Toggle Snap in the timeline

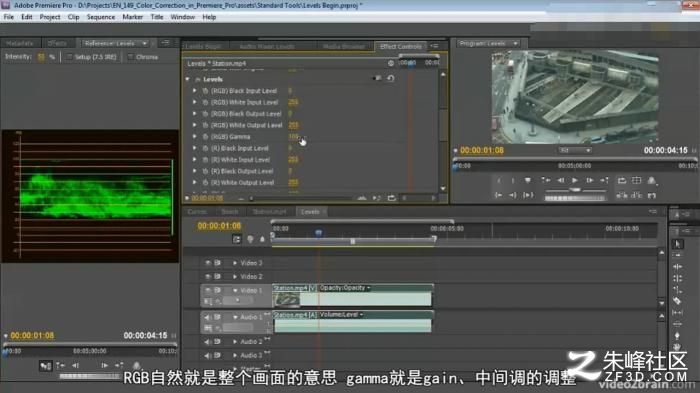coord(237,239)
